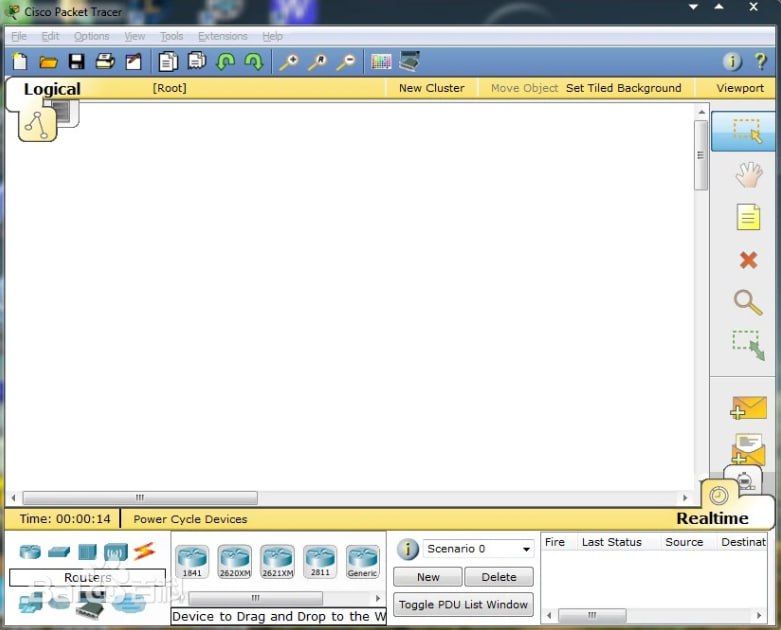
Task: Open the Drawing Palette icon
Action: 381,62
